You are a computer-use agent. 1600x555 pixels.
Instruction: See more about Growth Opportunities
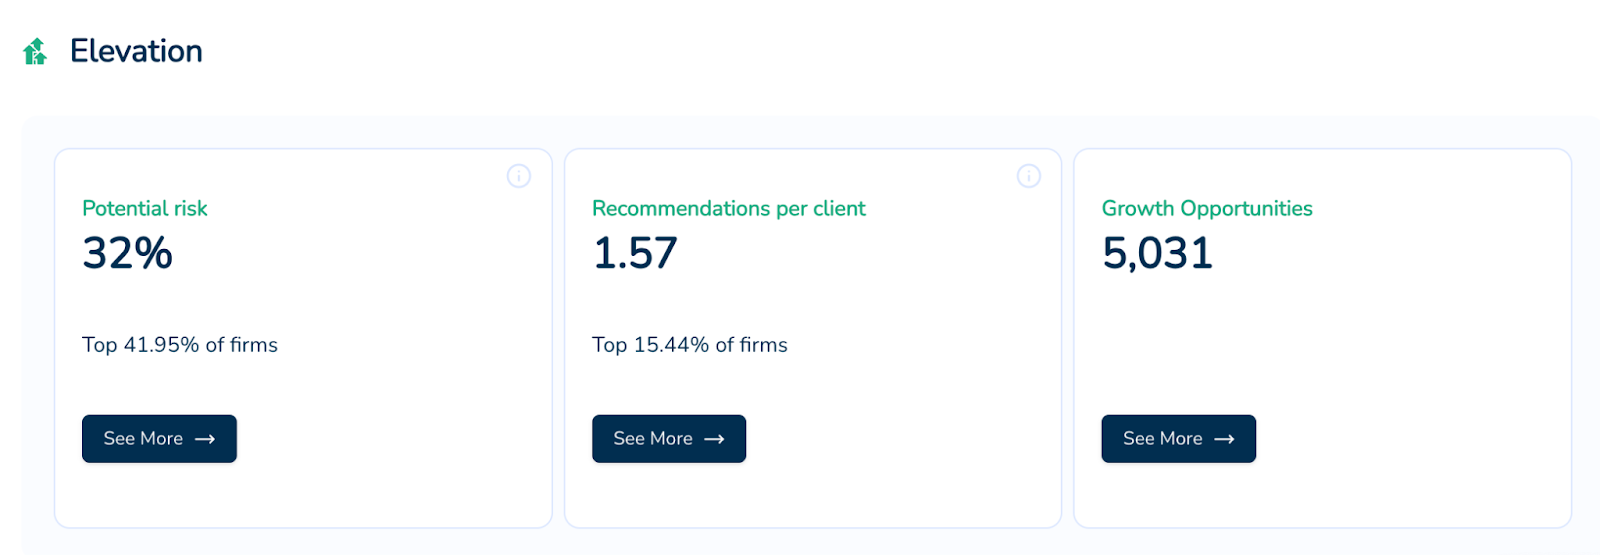click(x=1178, y=439)
